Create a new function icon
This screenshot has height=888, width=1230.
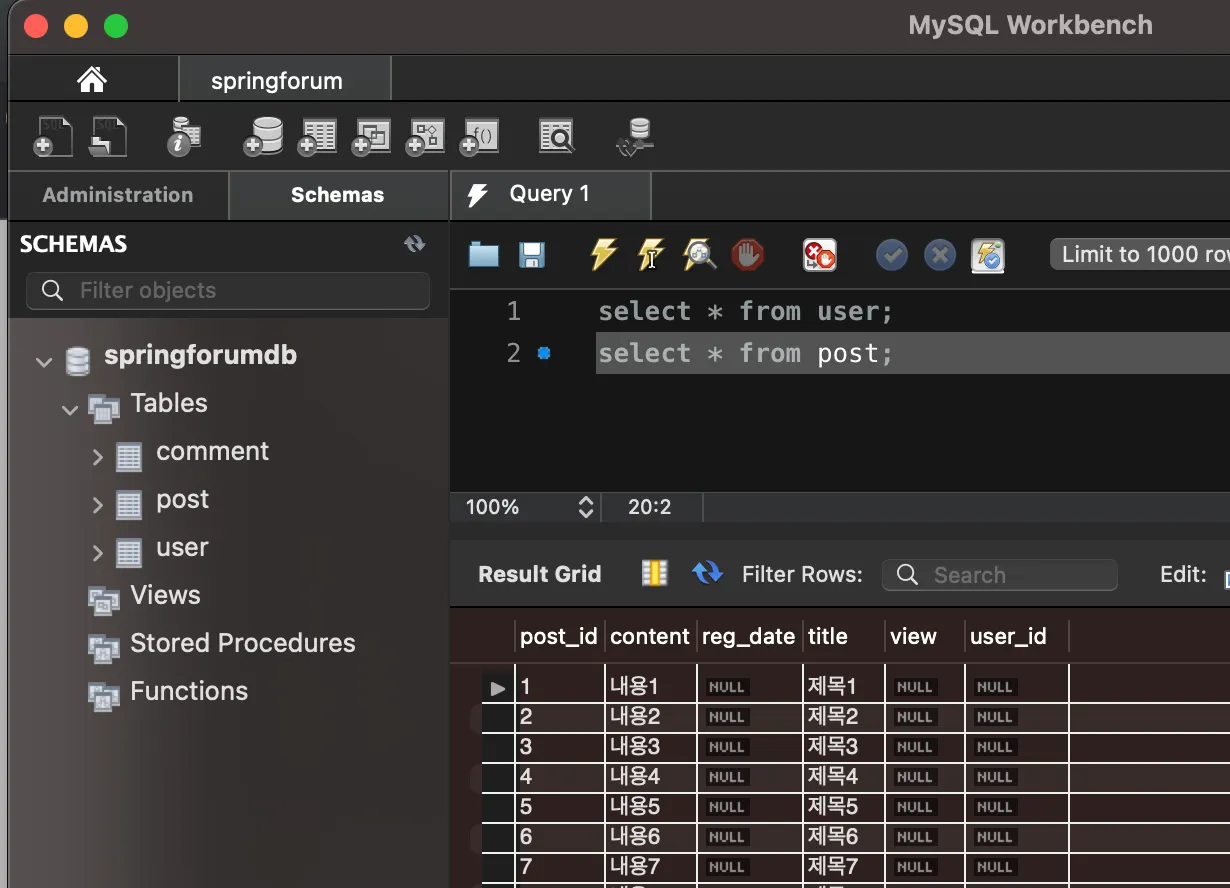pos(479,136)
